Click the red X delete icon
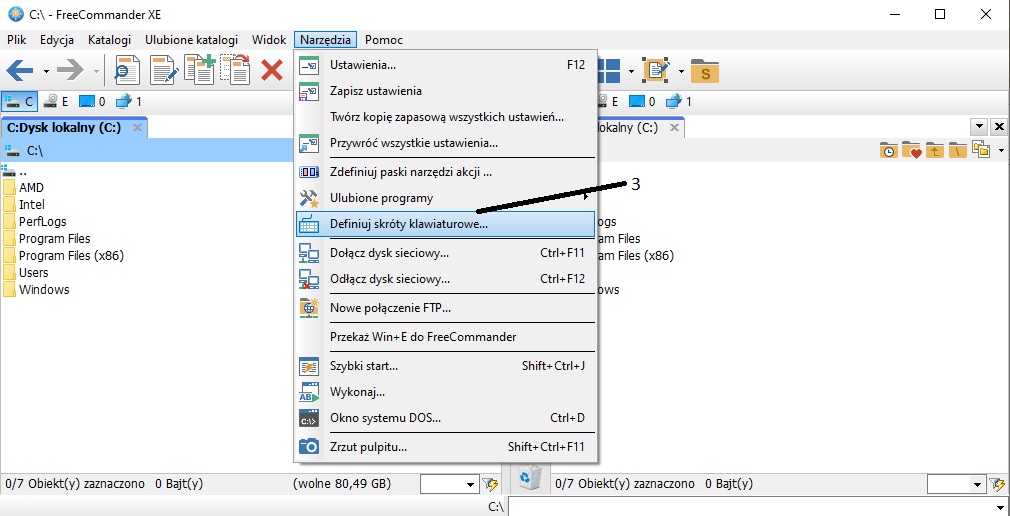 click(272, 70)
